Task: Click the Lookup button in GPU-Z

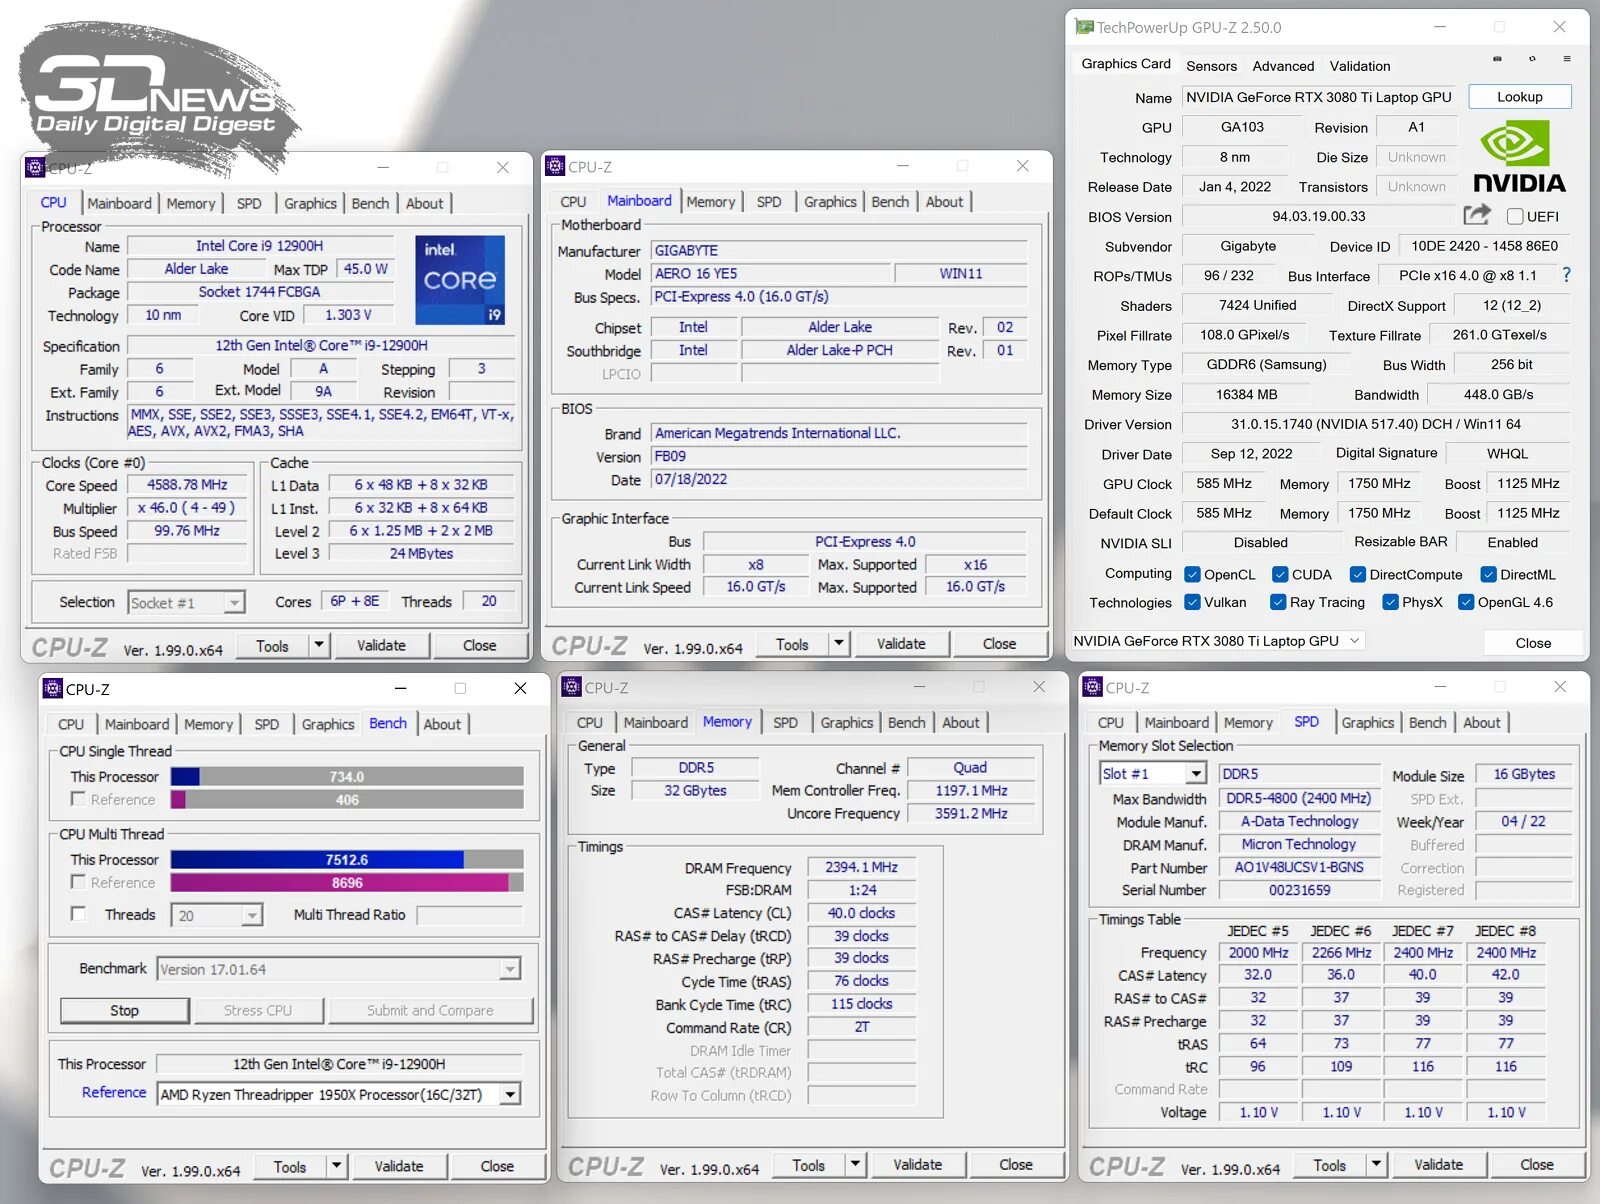Action: [1520, 97]
